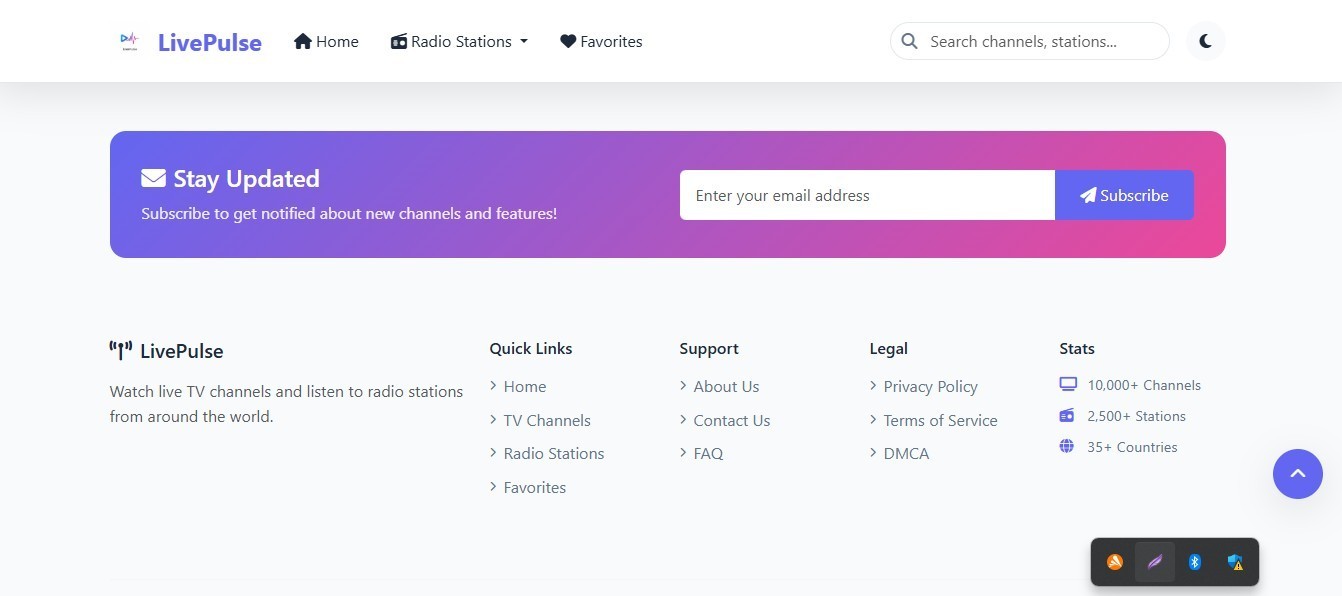Screen dimensions: 1342x596
Task: Open Favorites in the navigation bar
Action: [x=601, y=41]
